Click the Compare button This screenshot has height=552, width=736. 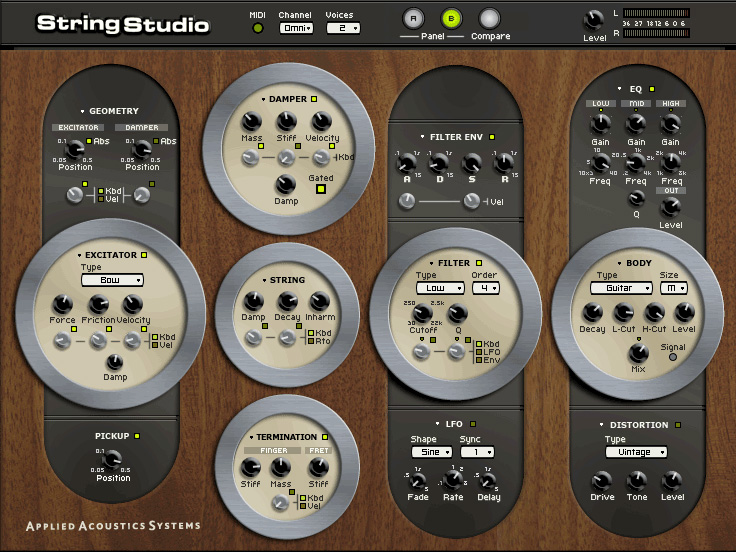click(489, 19)
